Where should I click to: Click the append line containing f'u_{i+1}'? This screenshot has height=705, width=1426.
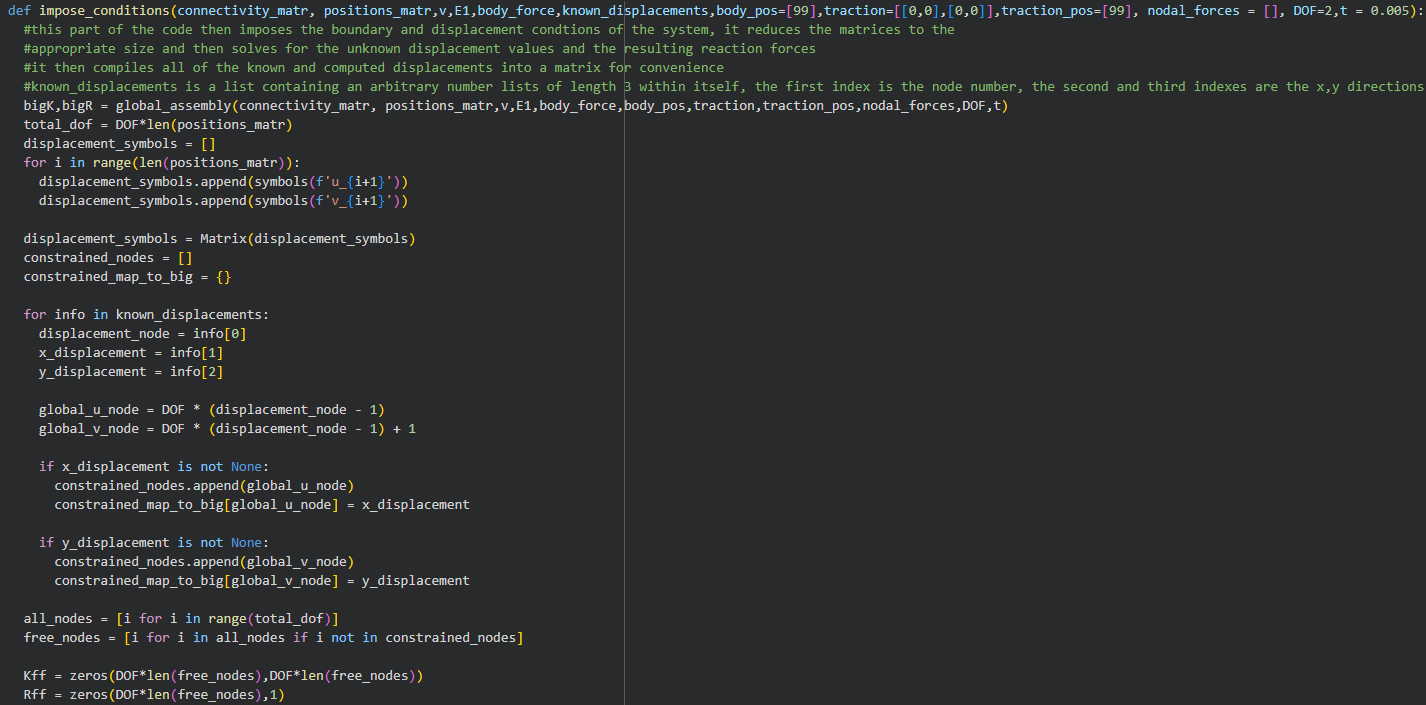(x=224, y=182)
